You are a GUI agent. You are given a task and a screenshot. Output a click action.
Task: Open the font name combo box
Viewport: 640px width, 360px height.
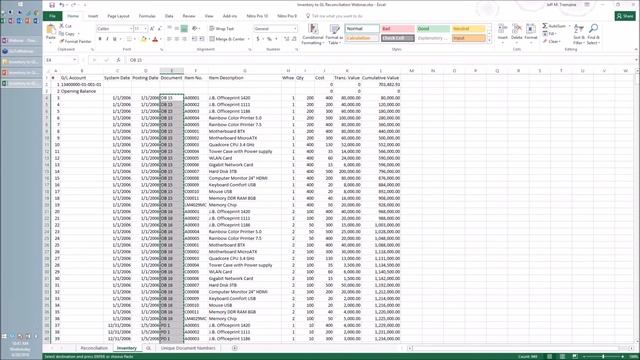click(115, 29)
